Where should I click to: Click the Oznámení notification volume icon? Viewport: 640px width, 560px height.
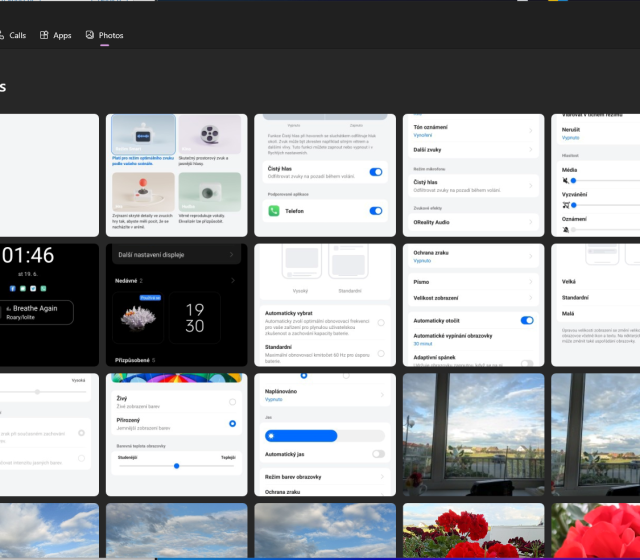coord(565,229)
